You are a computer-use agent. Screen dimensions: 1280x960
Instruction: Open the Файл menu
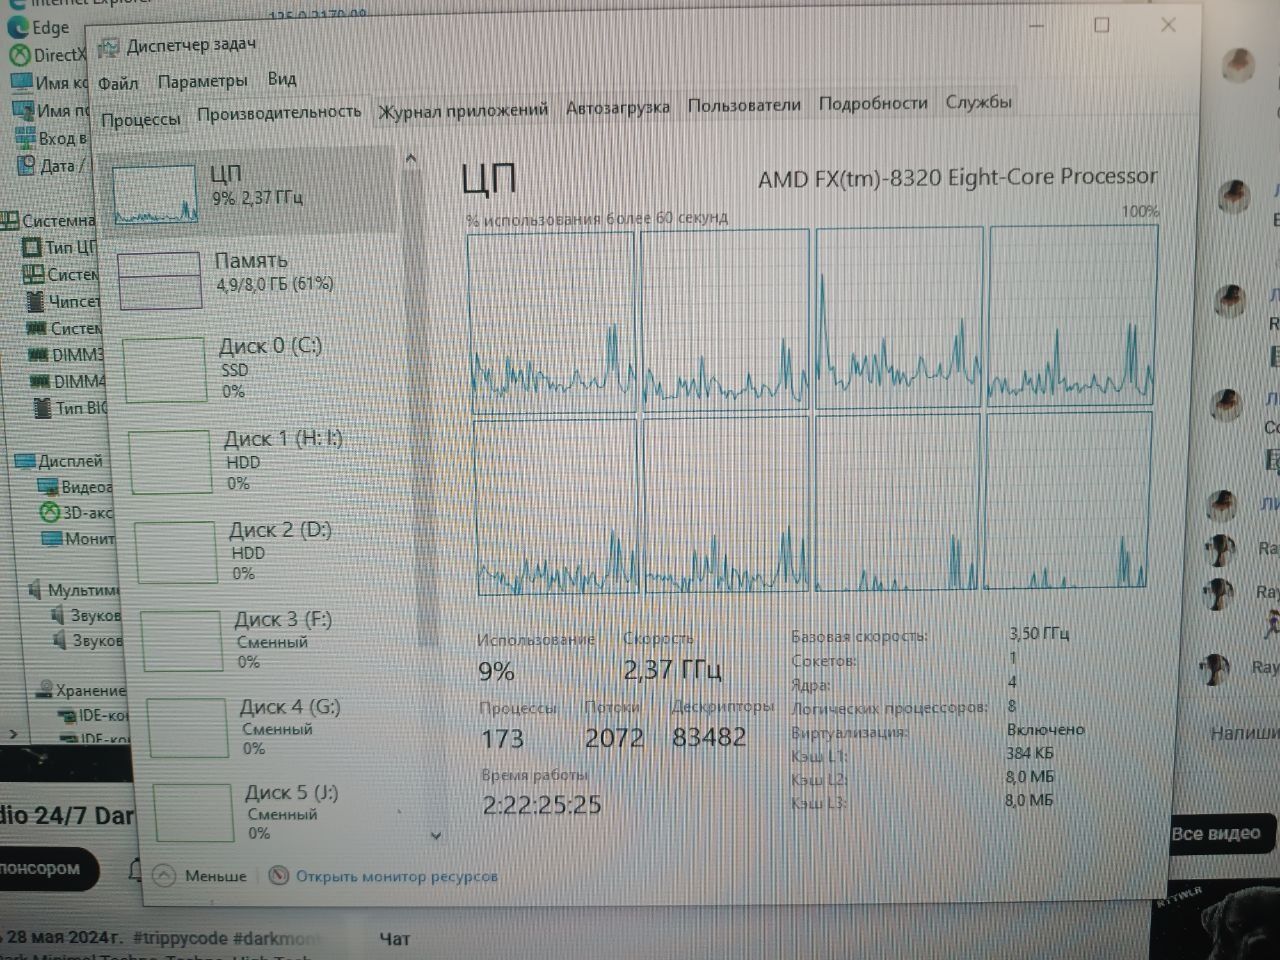pyautogui.click(x=118, y=83)
